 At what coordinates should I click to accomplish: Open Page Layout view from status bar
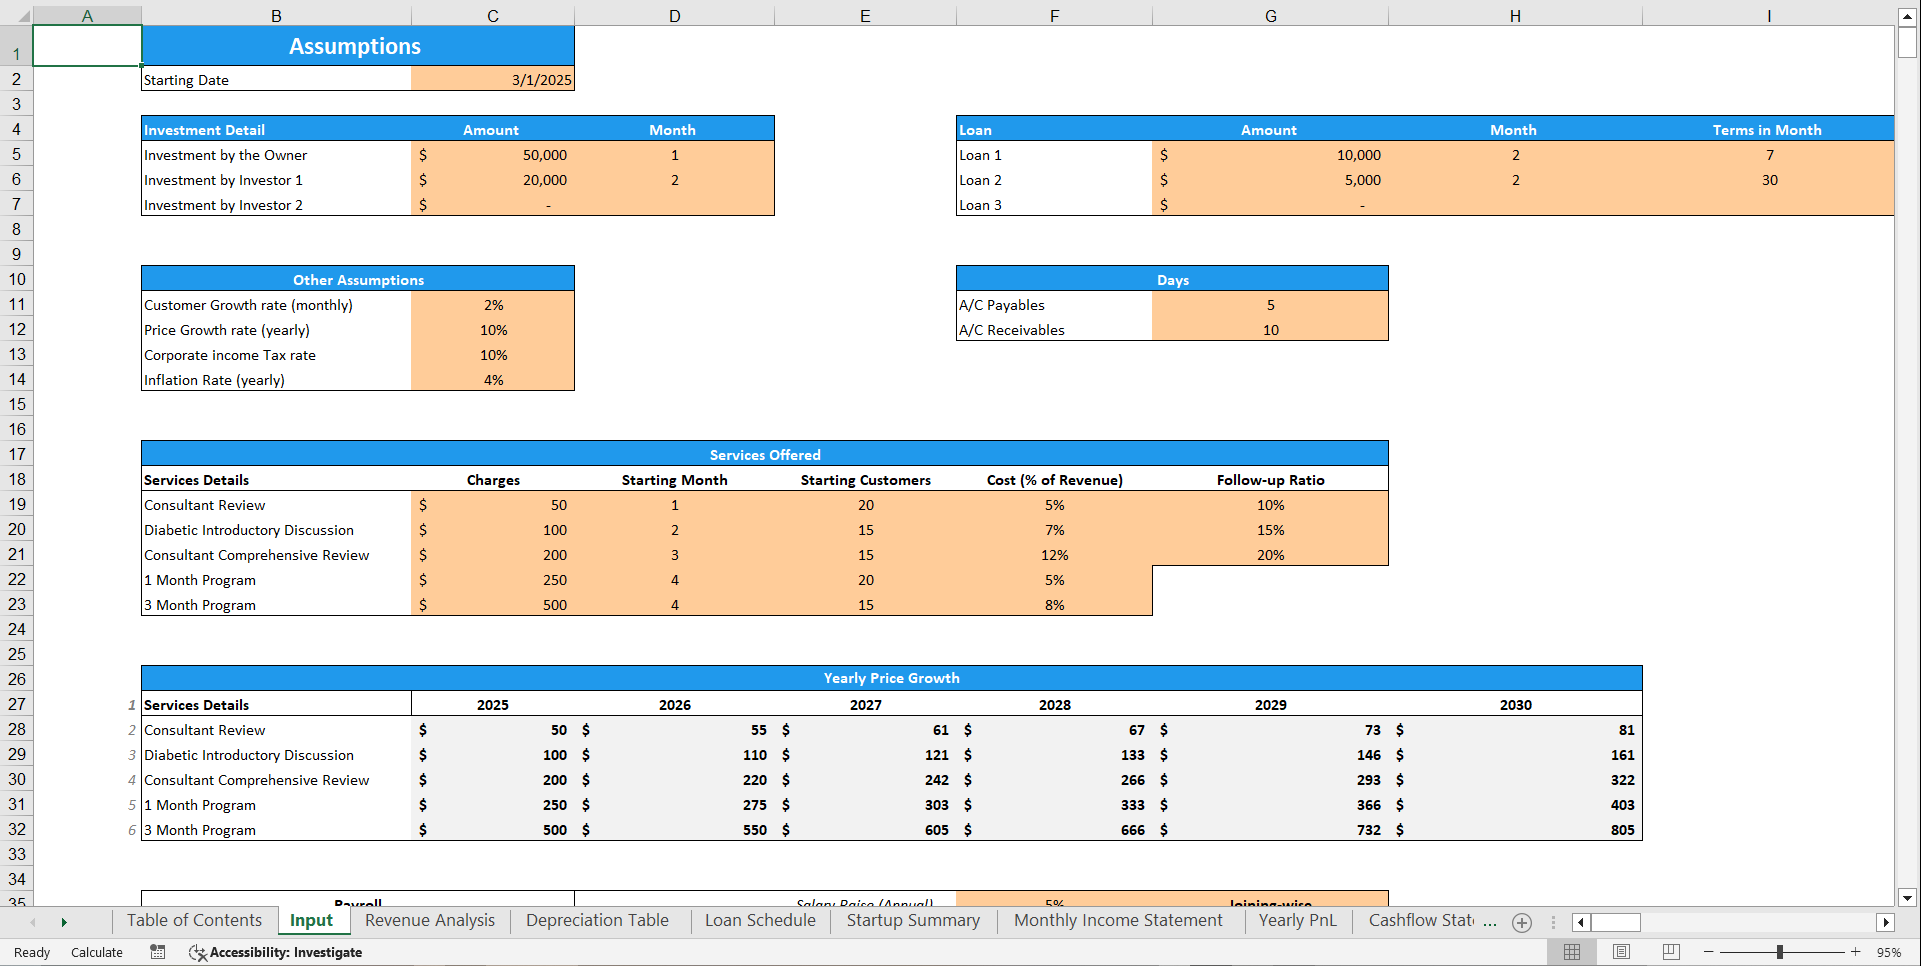(1621, 952)
